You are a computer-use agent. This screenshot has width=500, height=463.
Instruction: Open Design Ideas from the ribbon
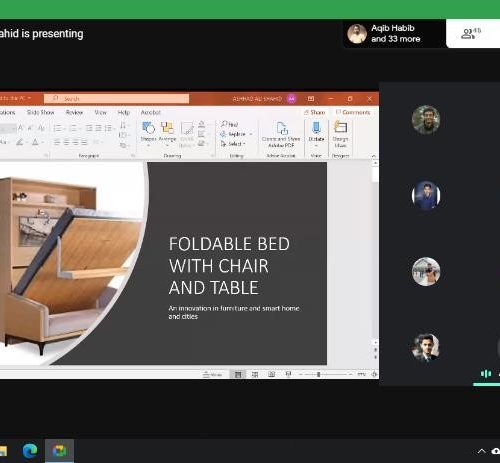click(x=340, y=133)
